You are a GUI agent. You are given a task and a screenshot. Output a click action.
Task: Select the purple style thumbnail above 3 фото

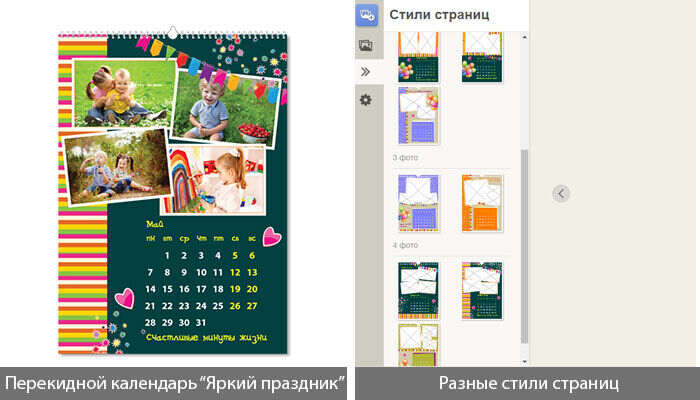point(417,115)
